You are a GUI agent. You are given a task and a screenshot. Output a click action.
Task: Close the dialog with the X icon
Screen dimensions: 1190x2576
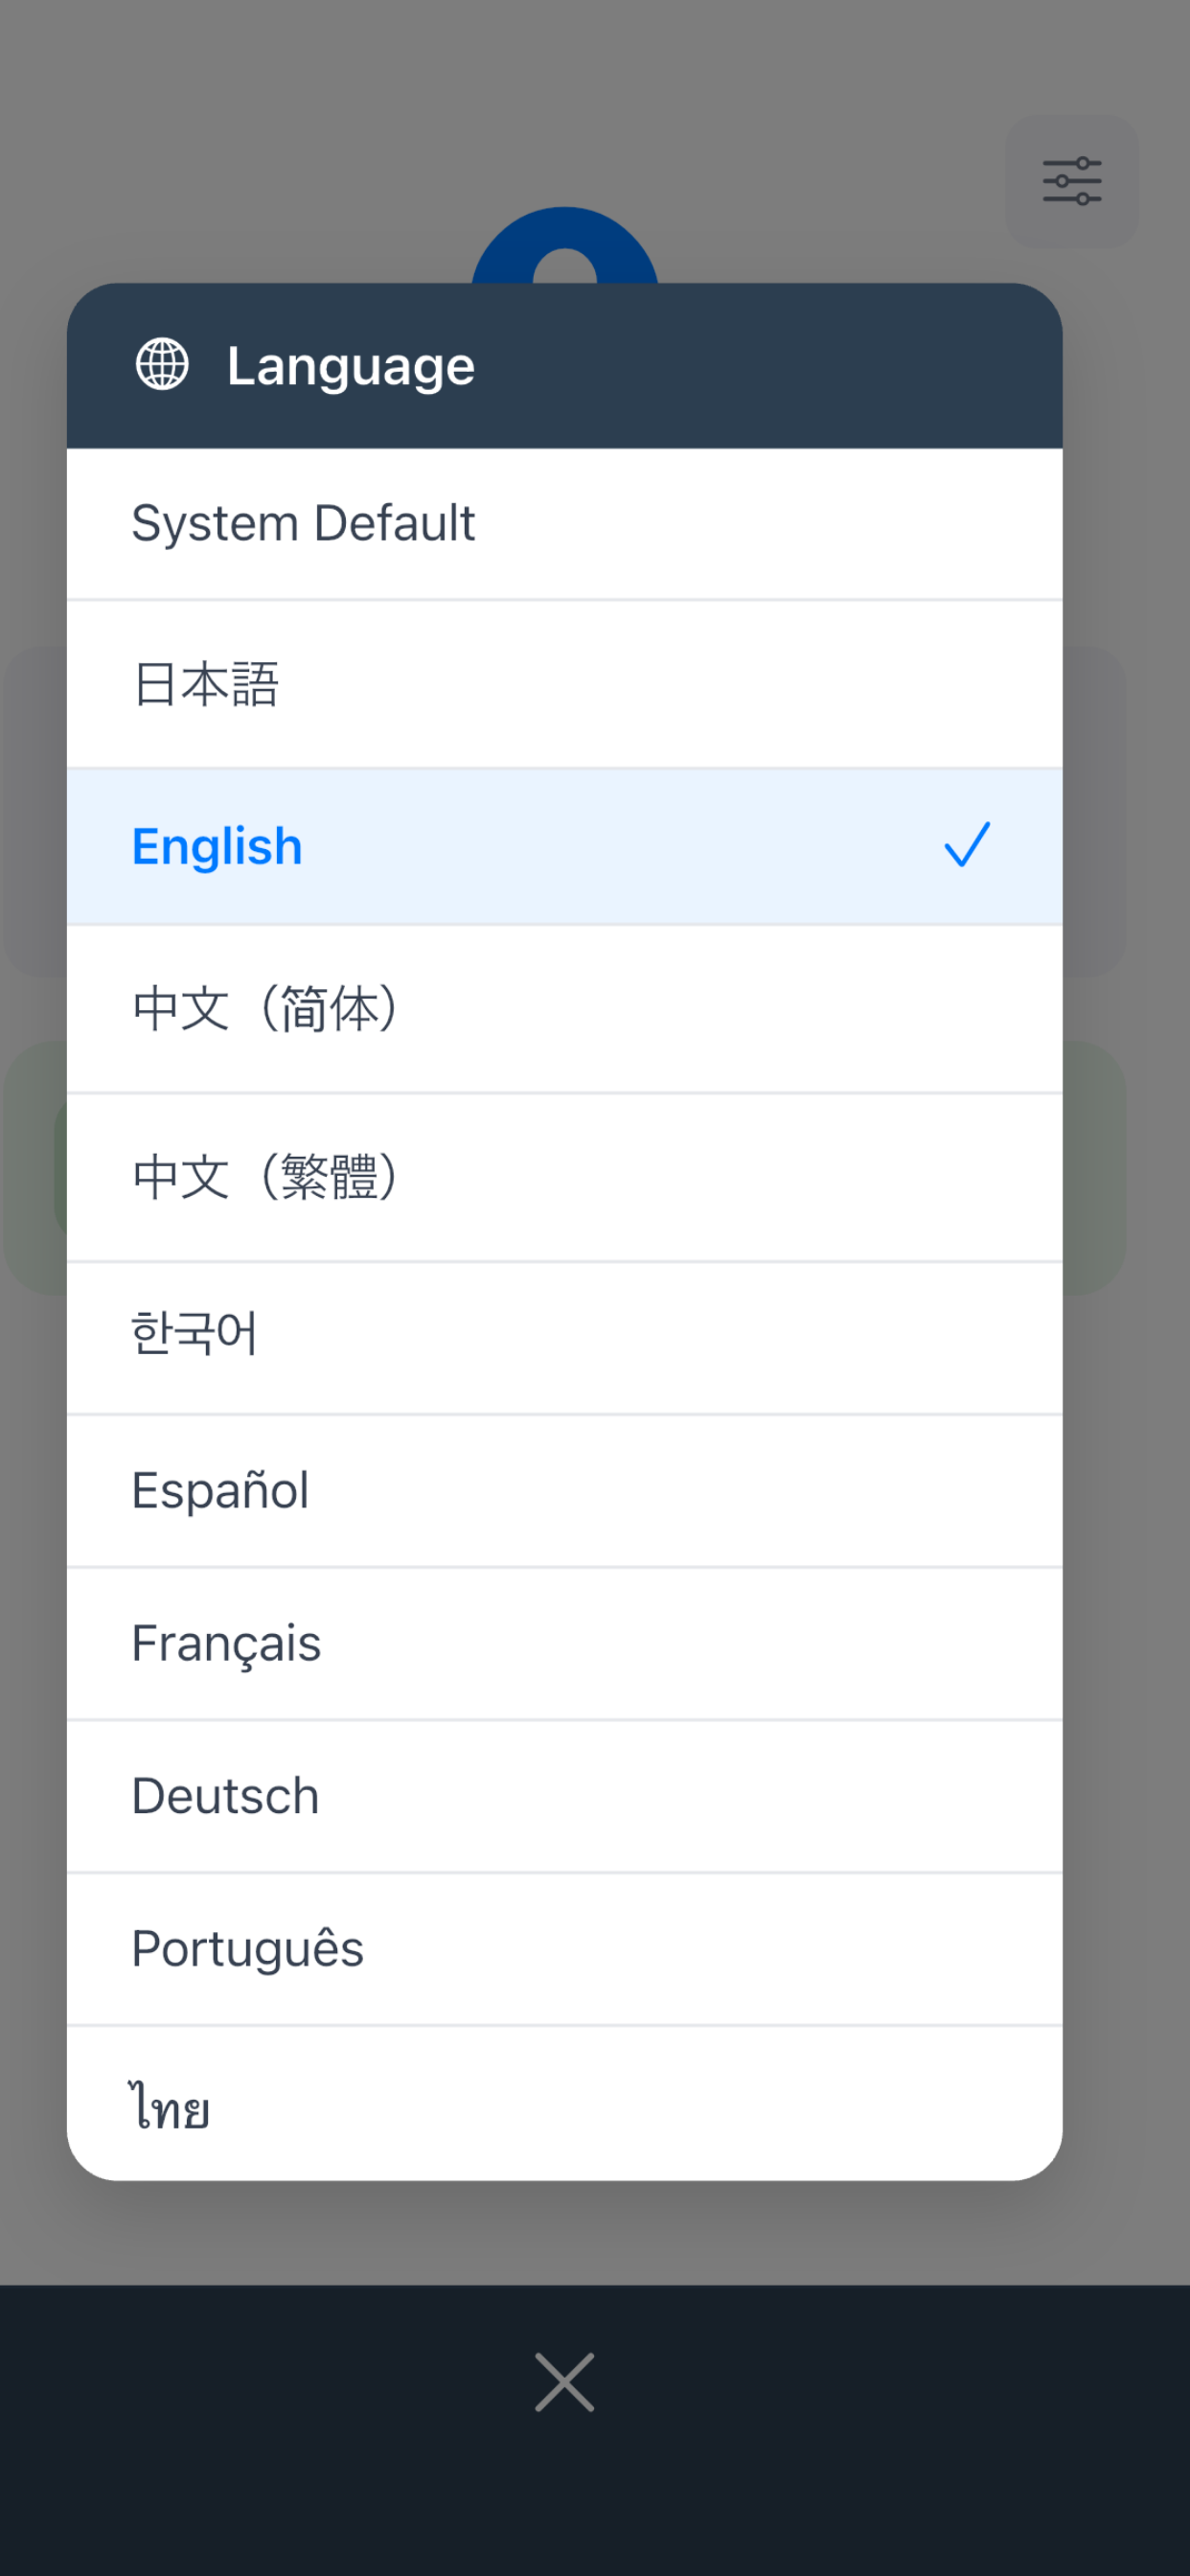(x=564, y=2382)
